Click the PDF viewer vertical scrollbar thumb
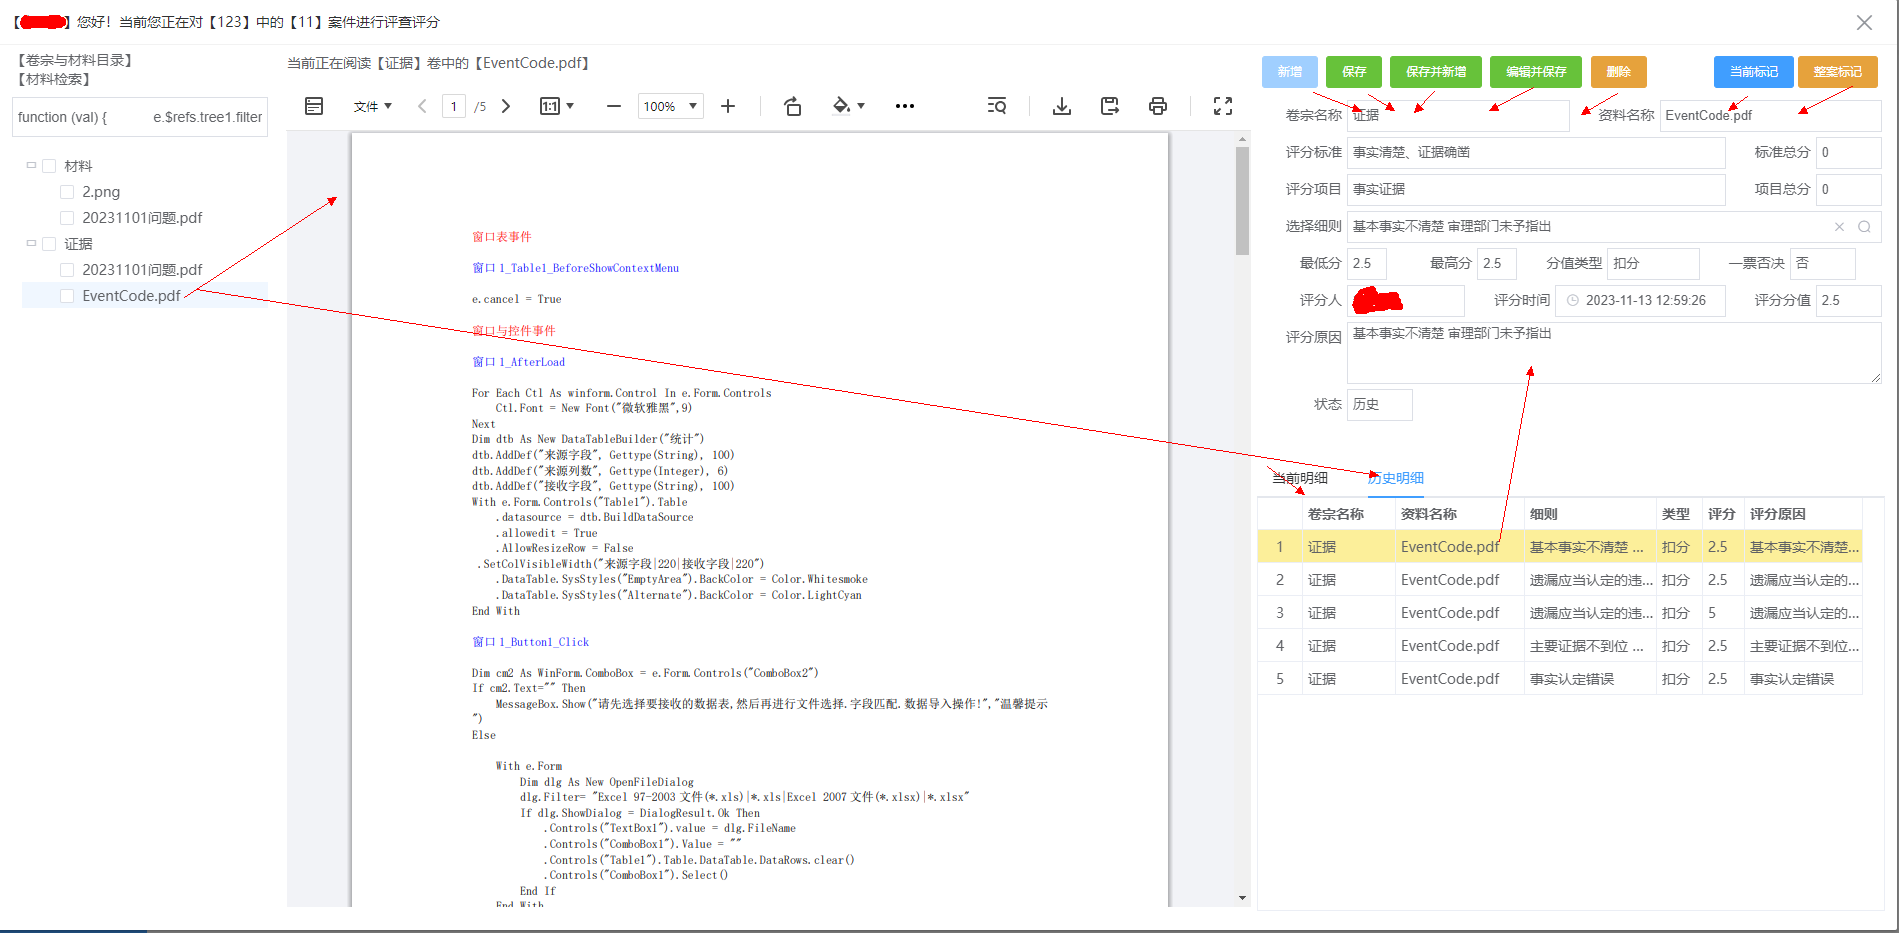Image resolution: width=1899 pixels, height=933 pixels. (x=1242, y=200)
